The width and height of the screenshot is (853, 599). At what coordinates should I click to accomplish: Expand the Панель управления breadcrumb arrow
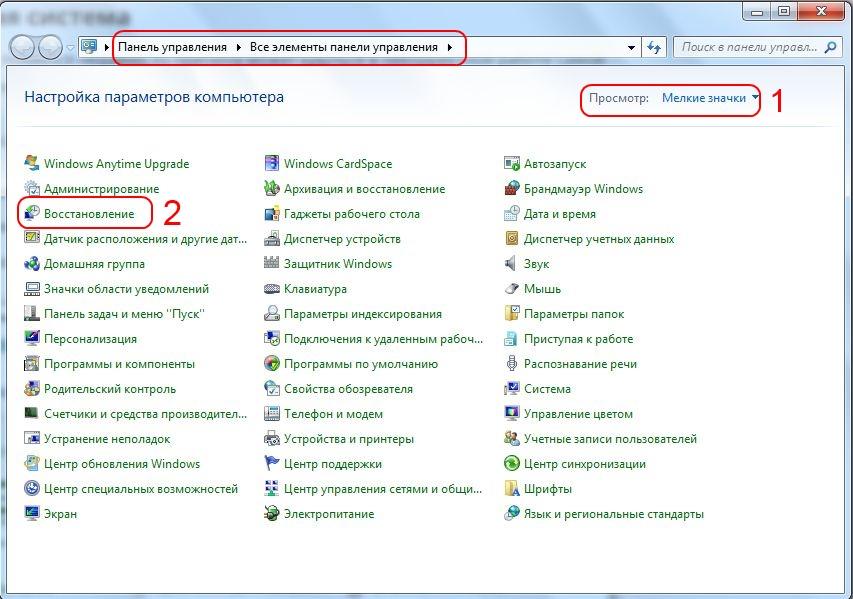tap(238, 47)
